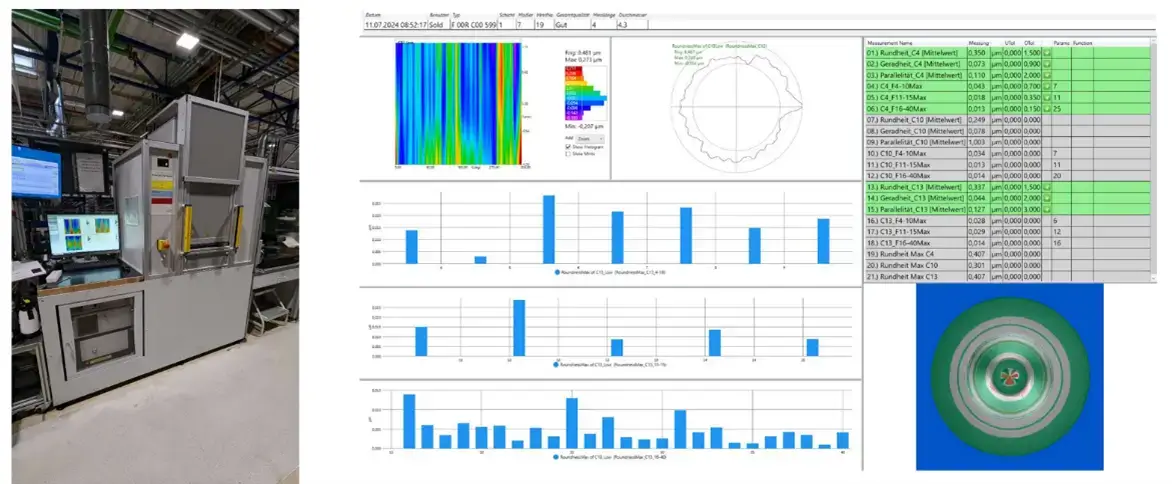The image size is (1172, 484).
Task: Select the 13.) Rundheit_C13 [Mittelwert] row
Action: (1010, 187)
